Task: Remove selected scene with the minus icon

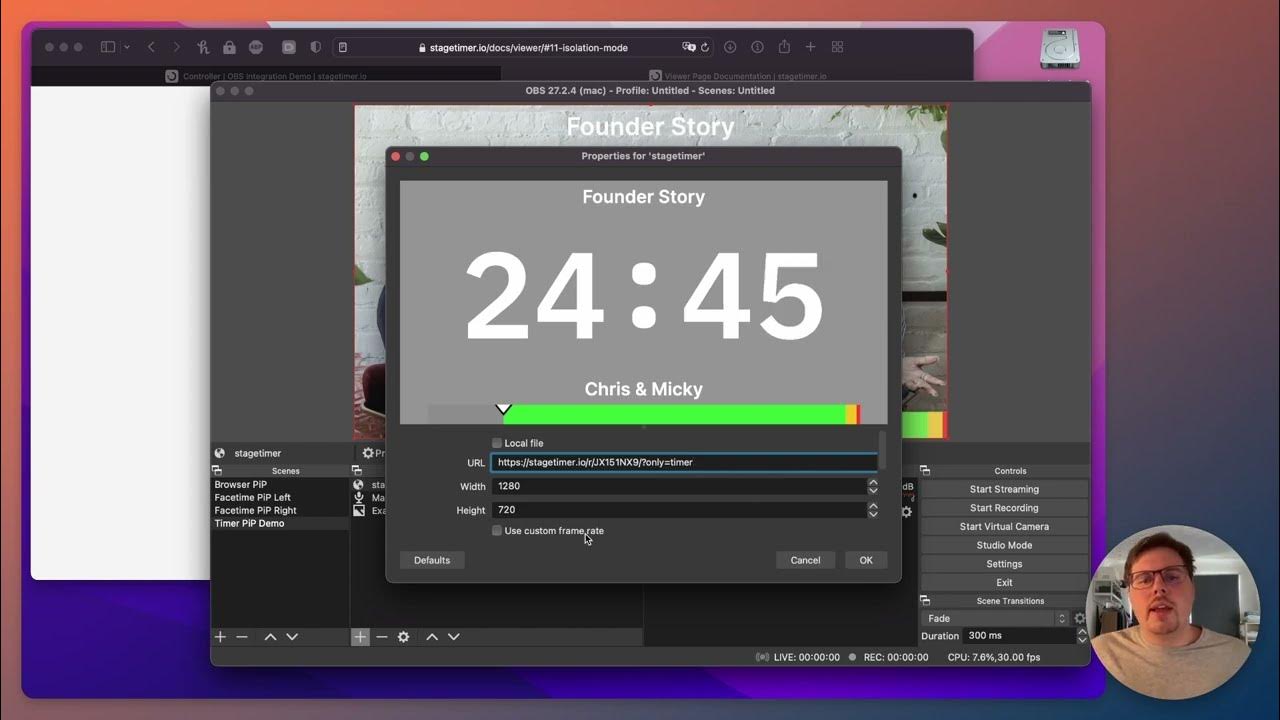Action: point(242,637)
